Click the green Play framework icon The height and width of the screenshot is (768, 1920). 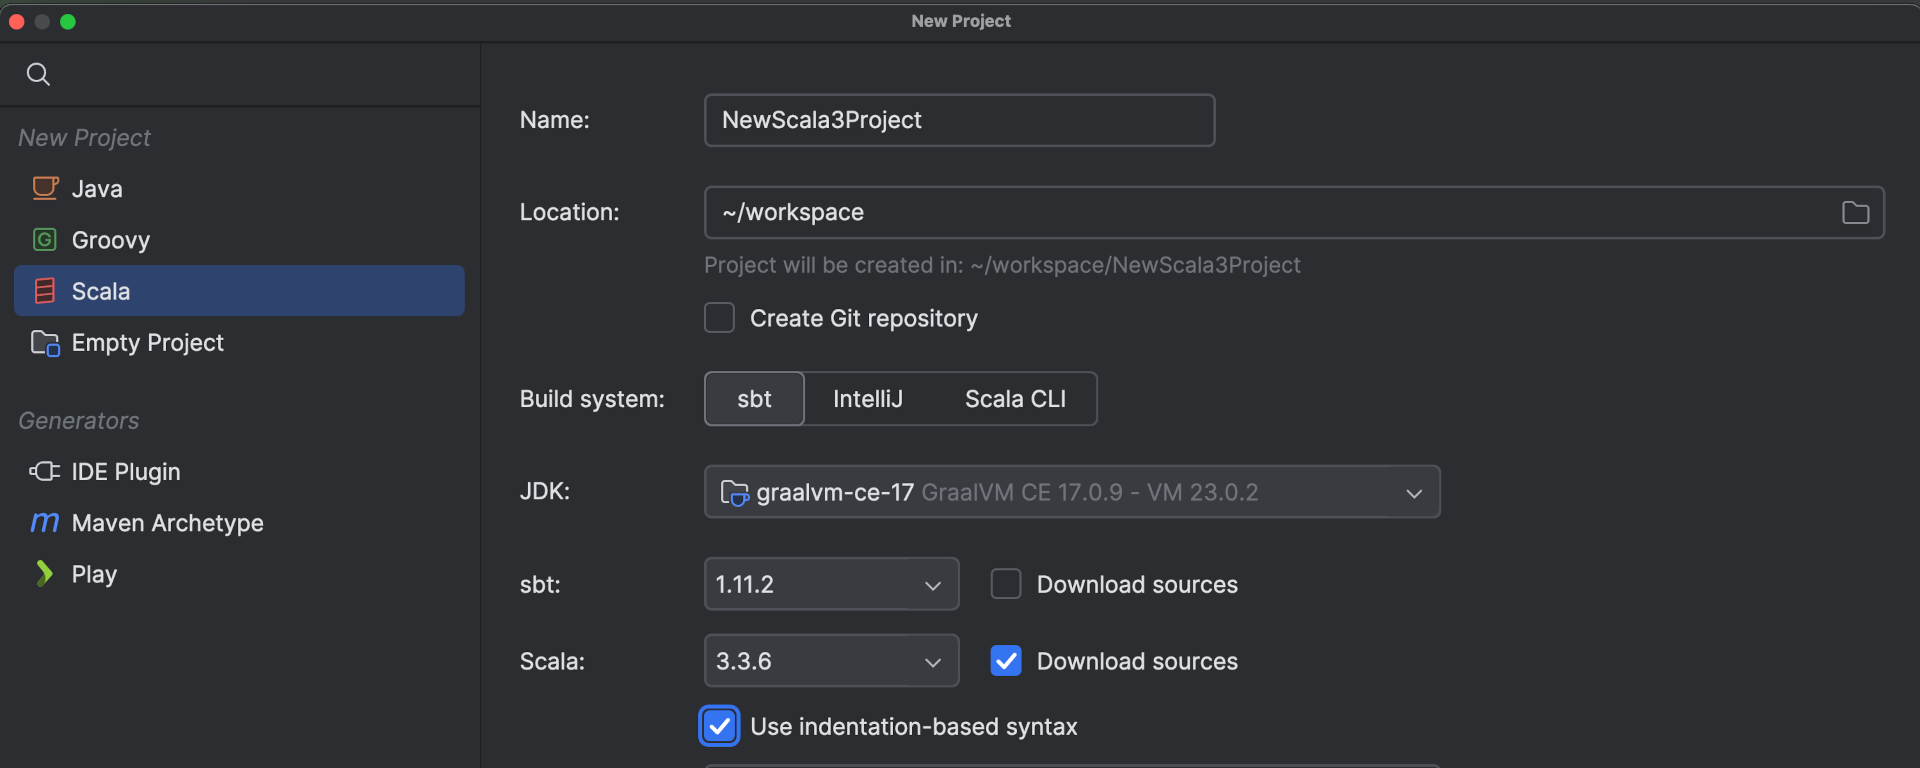(45, 574)
